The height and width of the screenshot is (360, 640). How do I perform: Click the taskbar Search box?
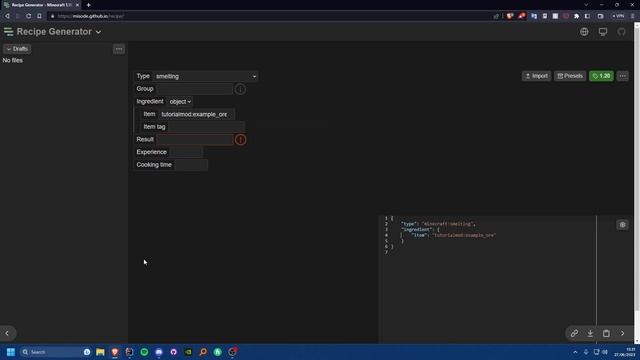pyautogui.click(x=56, y=352)
